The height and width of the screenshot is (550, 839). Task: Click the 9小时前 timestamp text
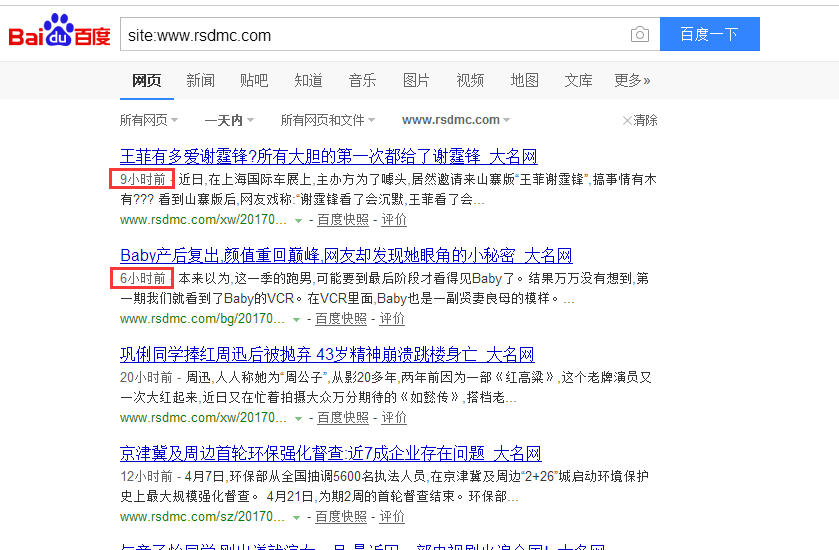tap(143, 179)
